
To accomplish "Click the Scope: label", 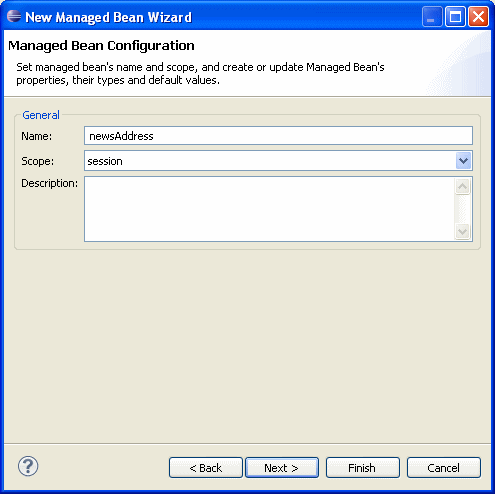I will pos(37,161).
